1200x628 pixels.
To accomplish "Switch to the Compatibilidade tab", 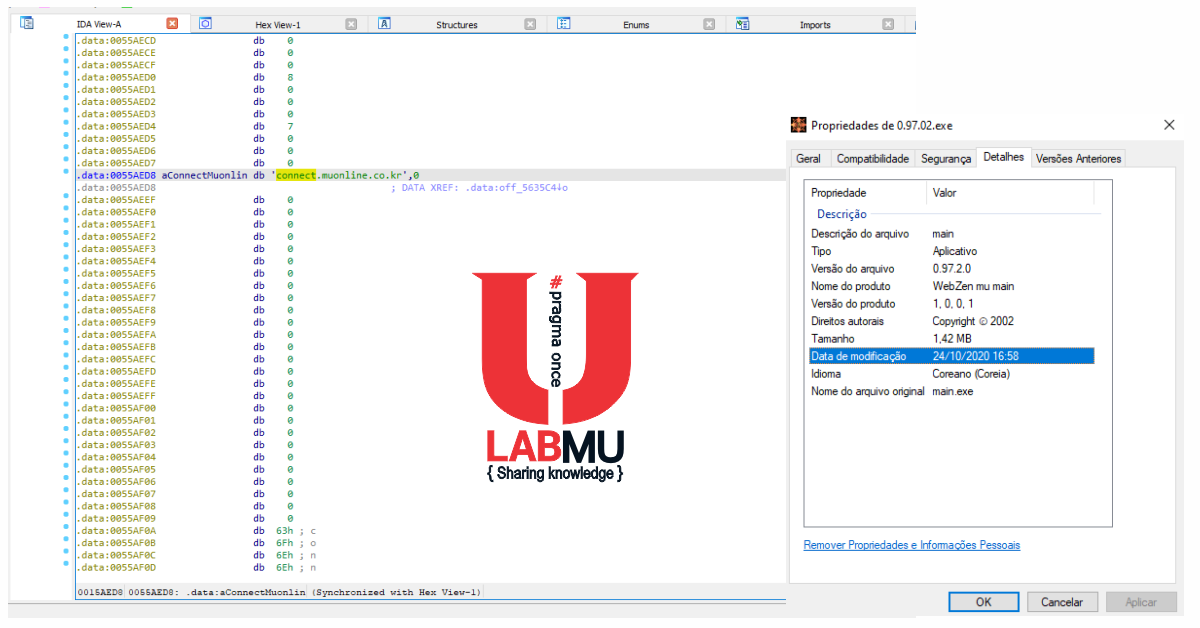I will tap(872, 158).
